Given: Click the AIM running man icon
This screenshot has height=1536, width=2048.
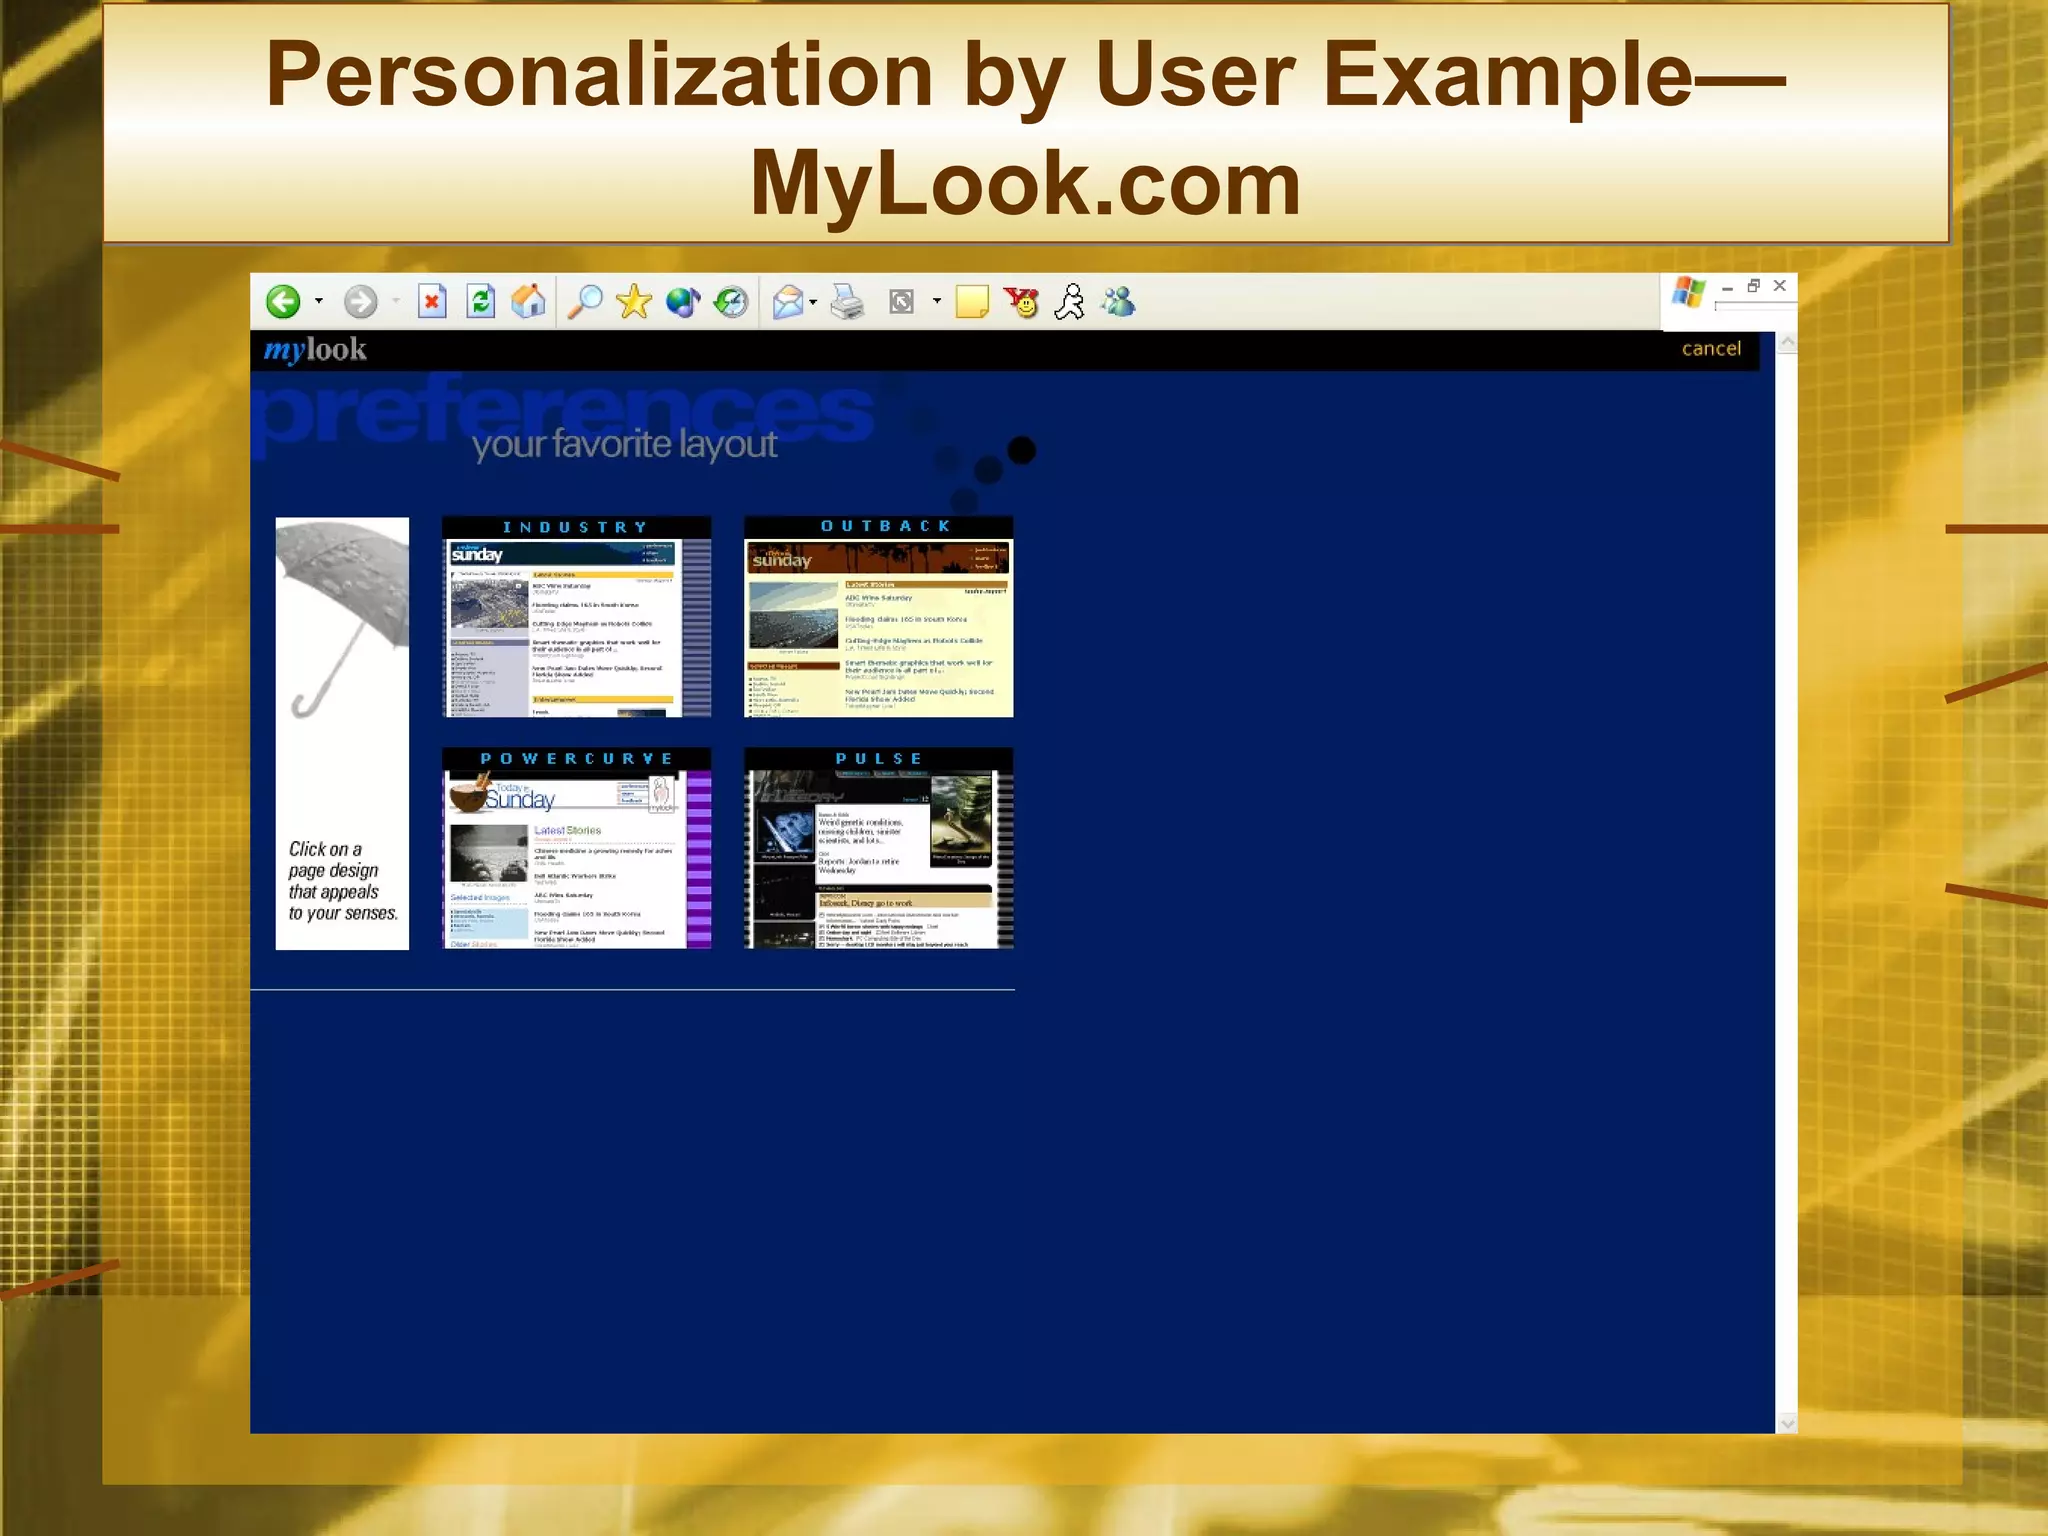Looking at the screenshot, I should point(1070,301).
